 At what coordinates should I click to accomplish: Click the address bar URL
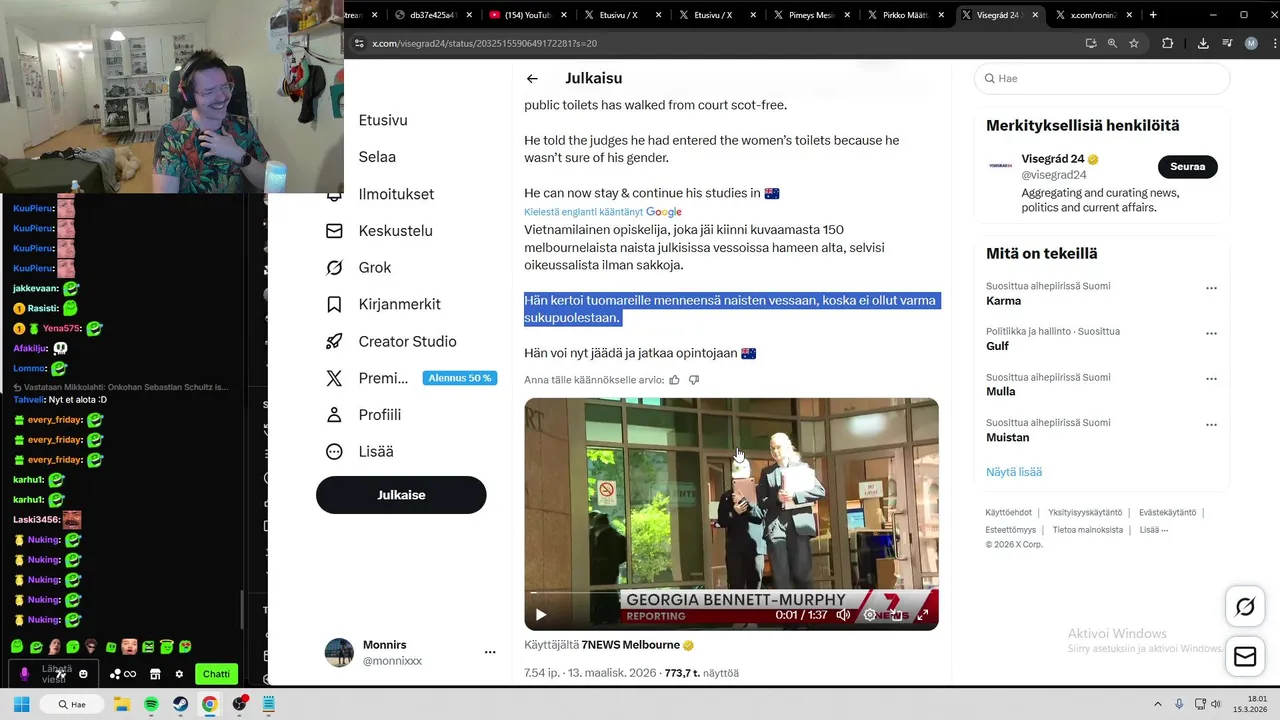point(484,43)
